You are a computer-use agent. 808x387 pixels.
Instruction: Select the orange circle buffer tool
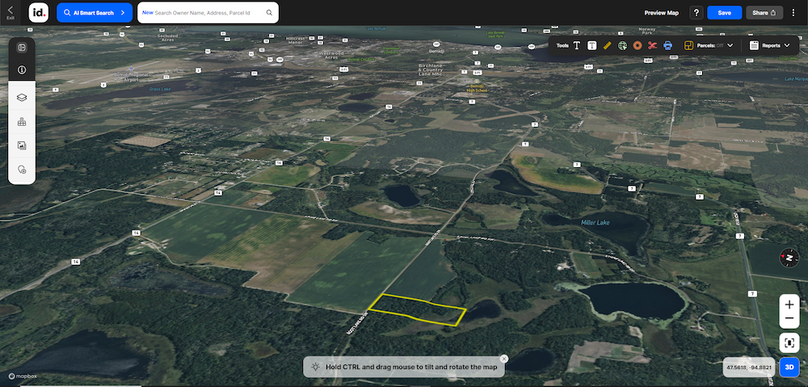tap(637, 45)
